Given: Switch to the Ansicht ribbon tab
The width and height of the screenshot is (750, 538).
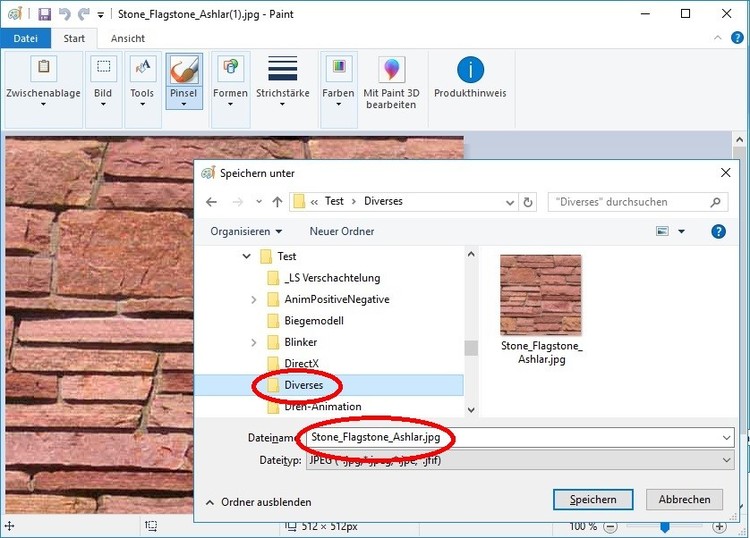Looking at the screenshot, I should [x=128, y=38].
